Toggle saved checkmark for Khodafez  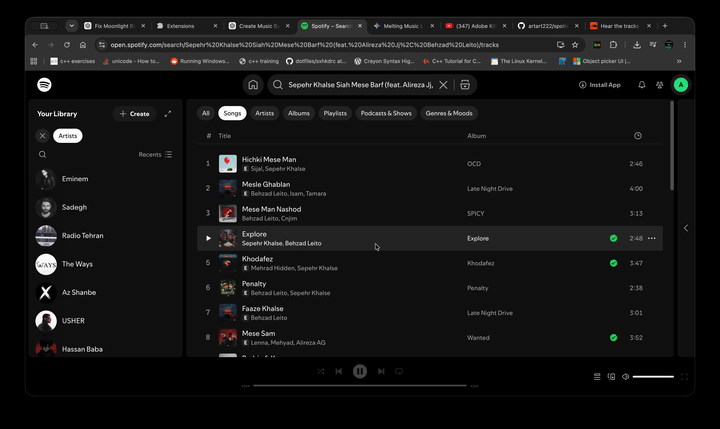pyautogui.click(x=613, y=263)
